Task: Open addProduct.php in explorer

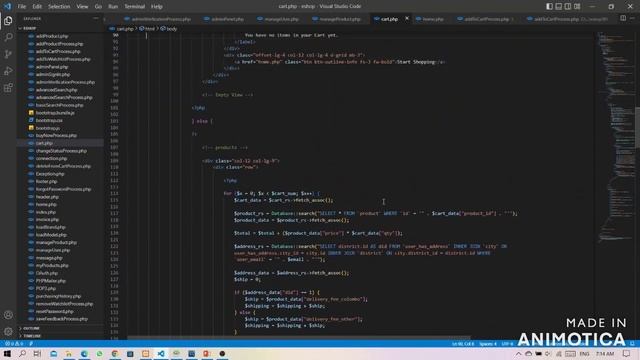Action: click(x=52, y=36)
